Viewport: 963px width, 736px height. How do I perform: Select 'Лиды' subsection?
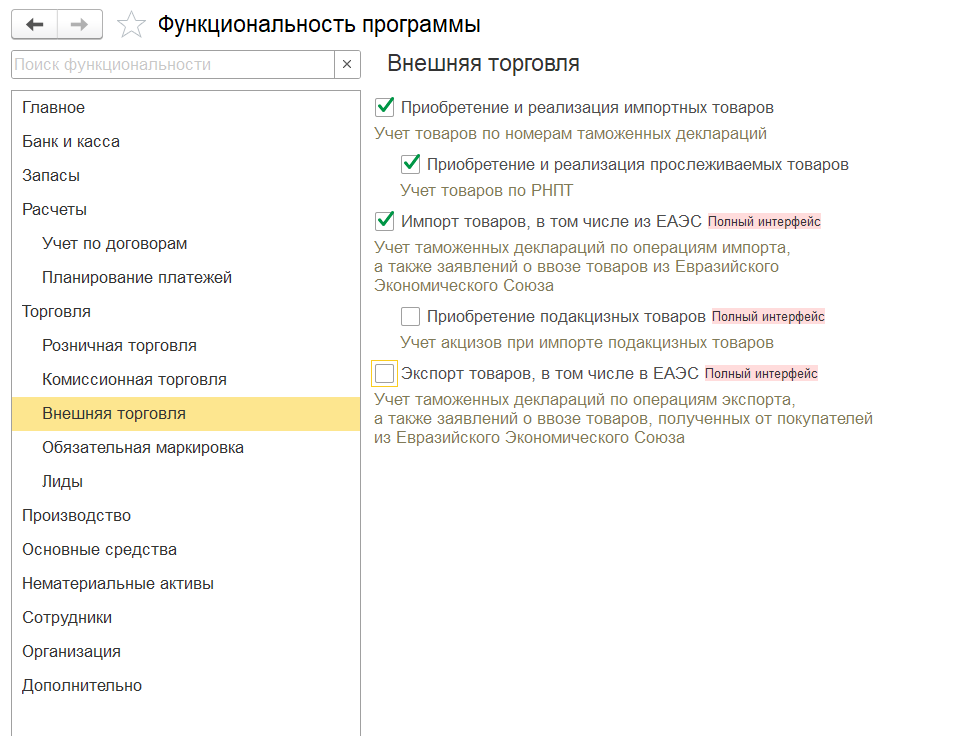click(185, 482)
